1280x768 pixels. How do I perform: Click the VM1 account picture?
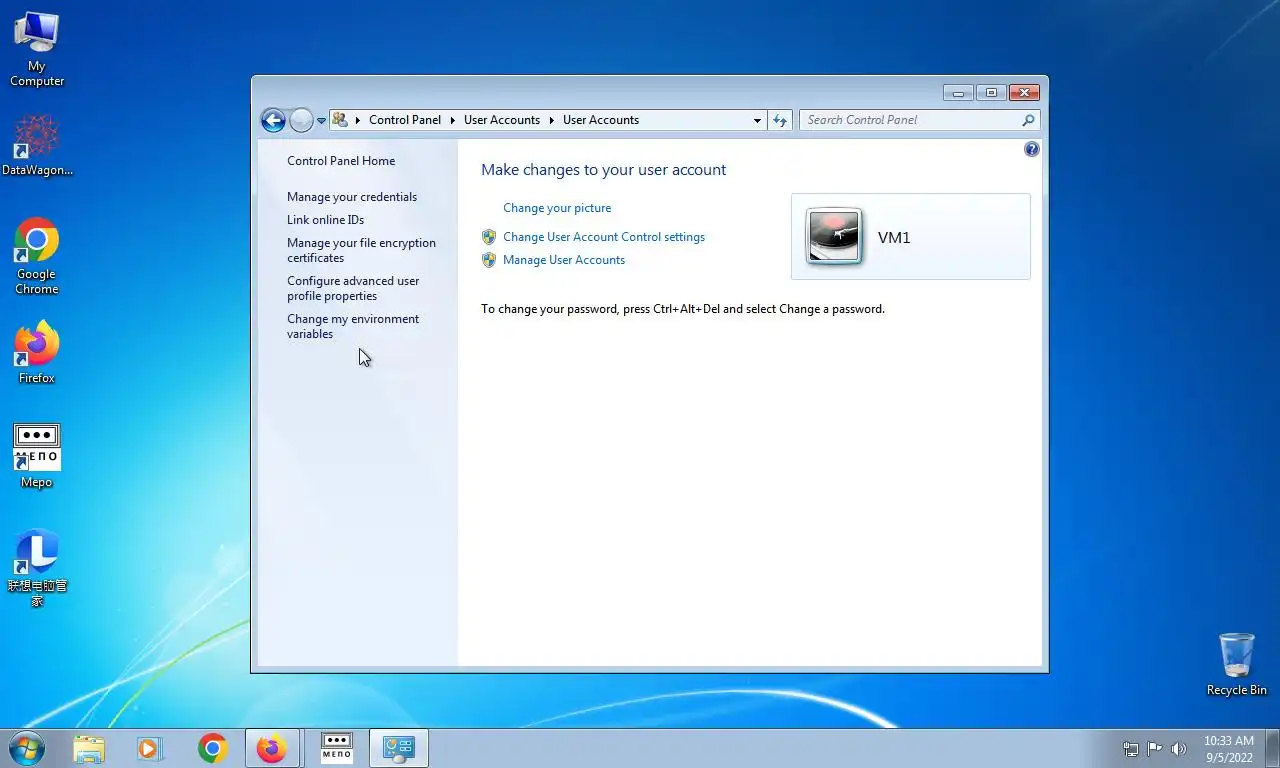pyautogui.click(x=834, y=237)
